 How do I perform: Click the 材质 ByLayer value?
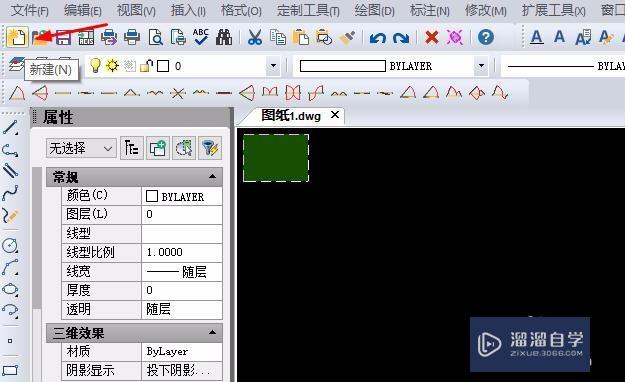(182, 352)
